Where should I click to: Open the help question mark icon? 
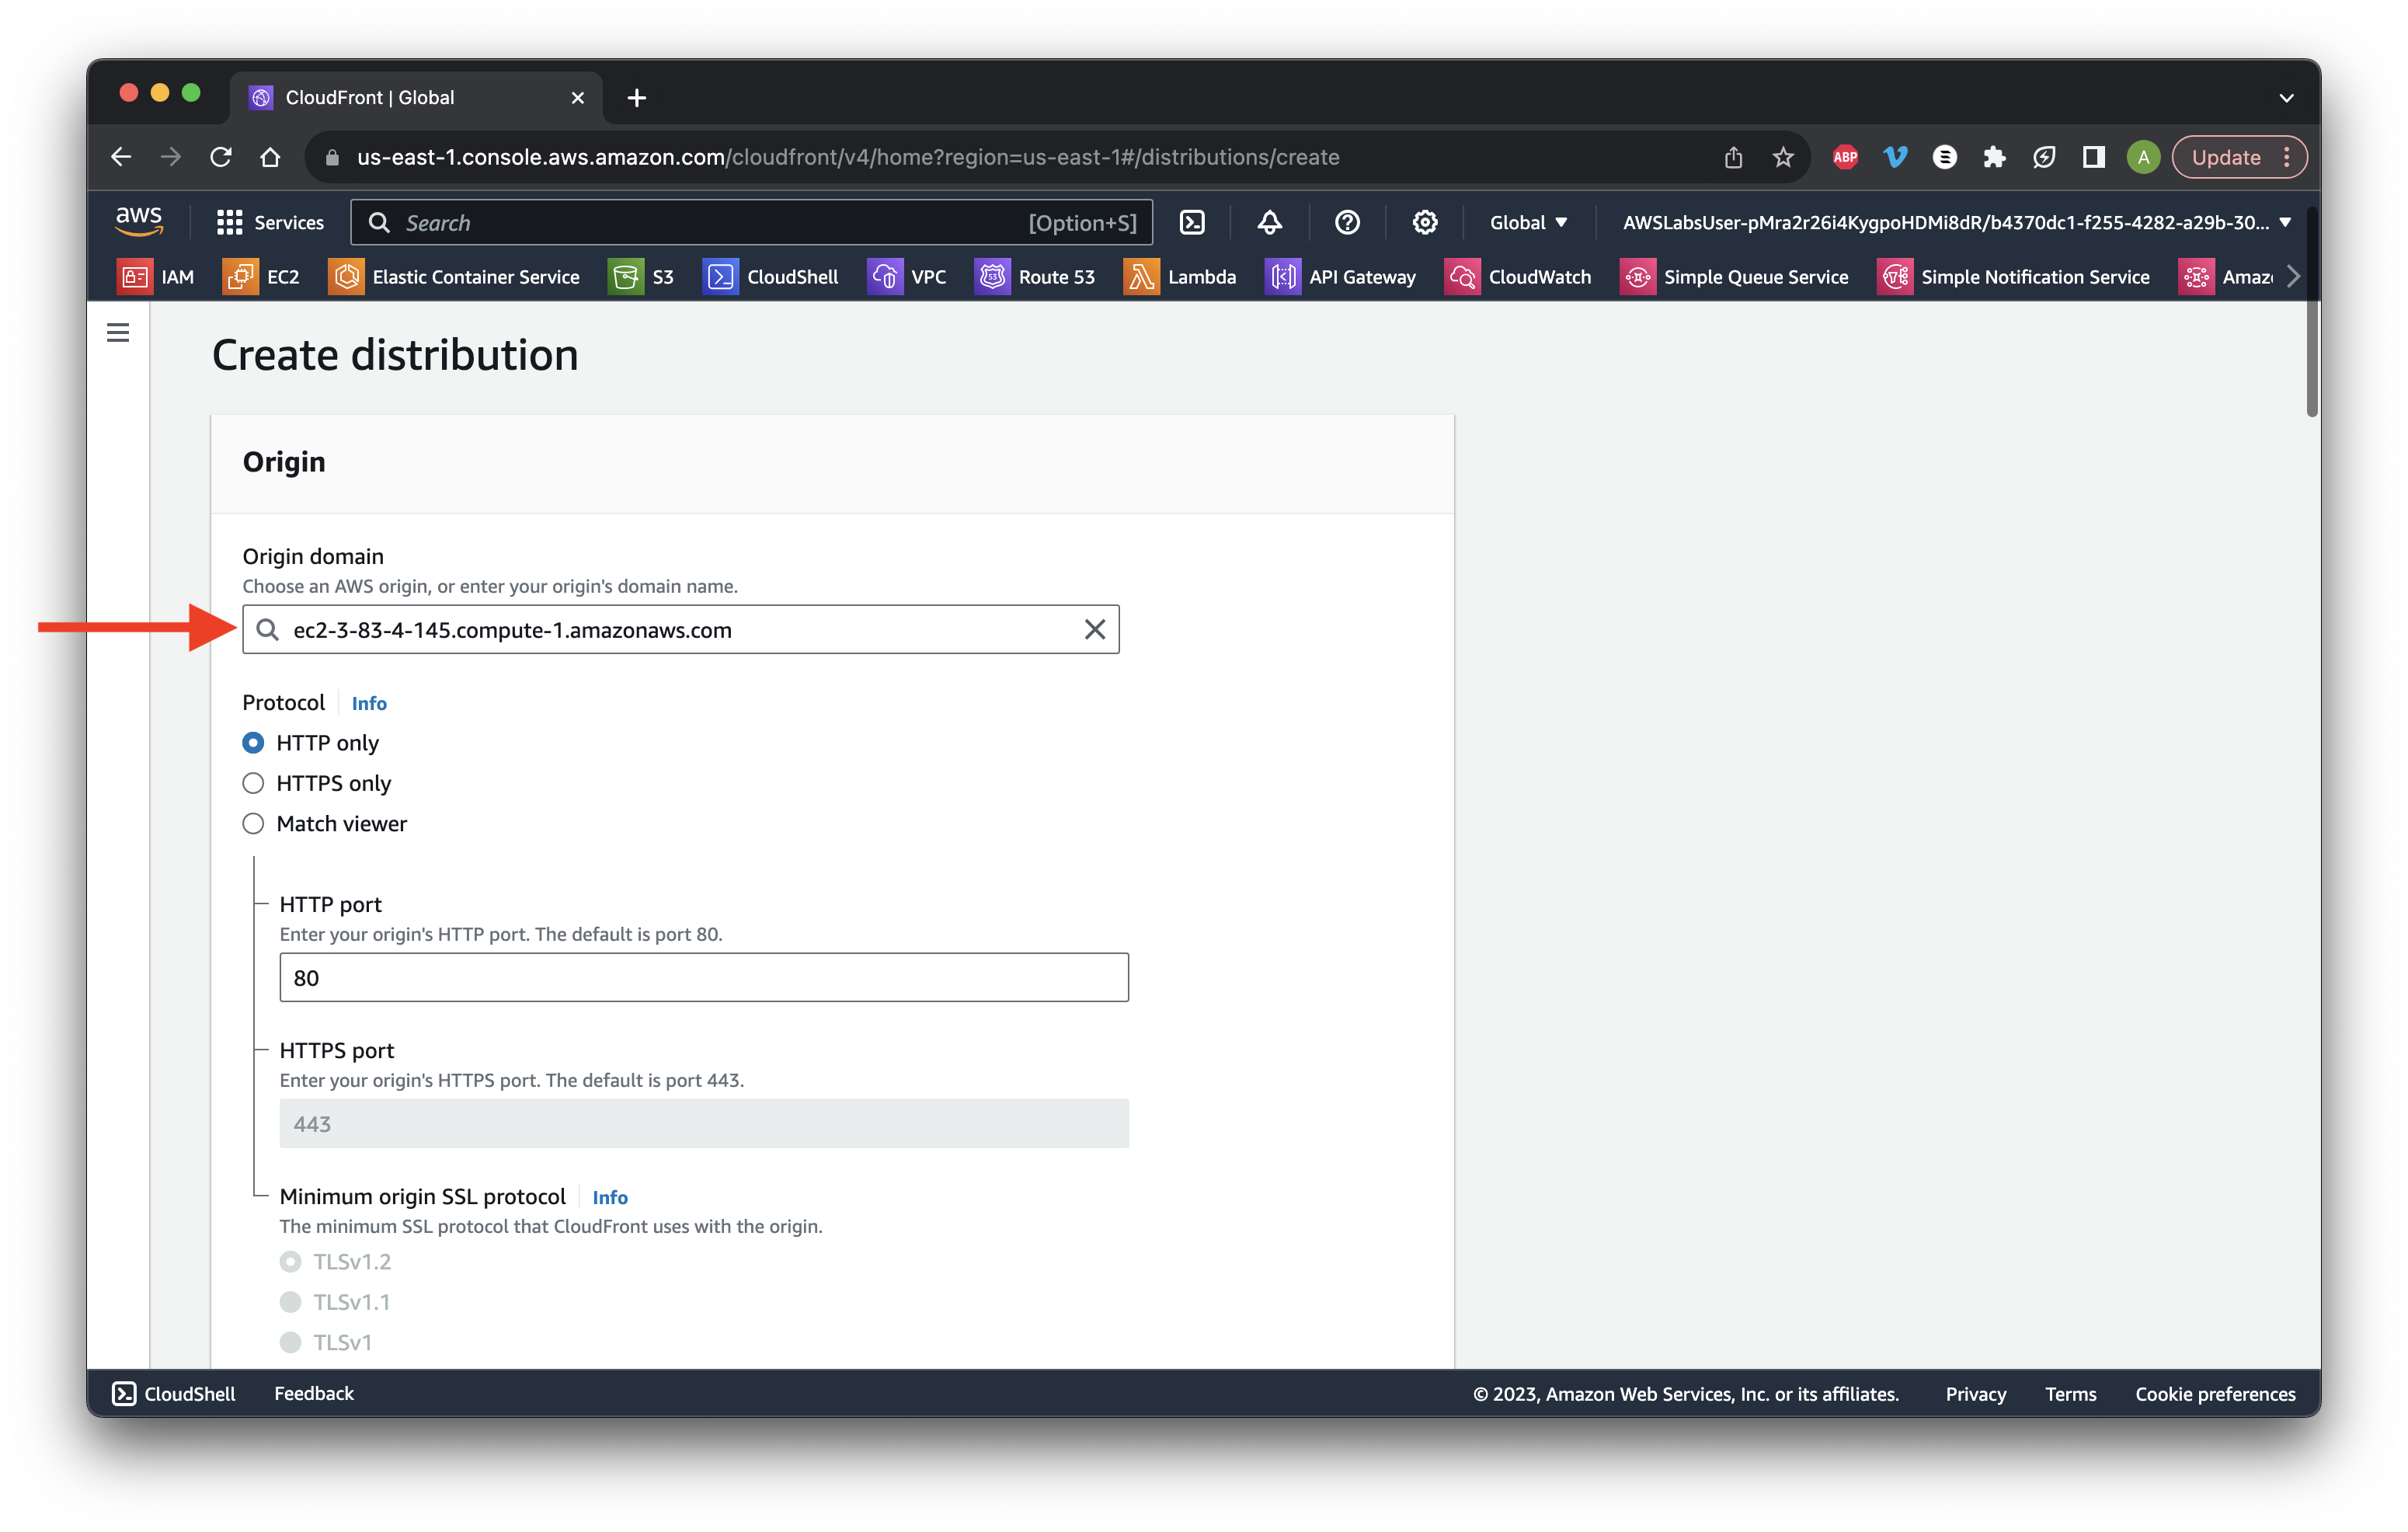[x=1347, y=222]
